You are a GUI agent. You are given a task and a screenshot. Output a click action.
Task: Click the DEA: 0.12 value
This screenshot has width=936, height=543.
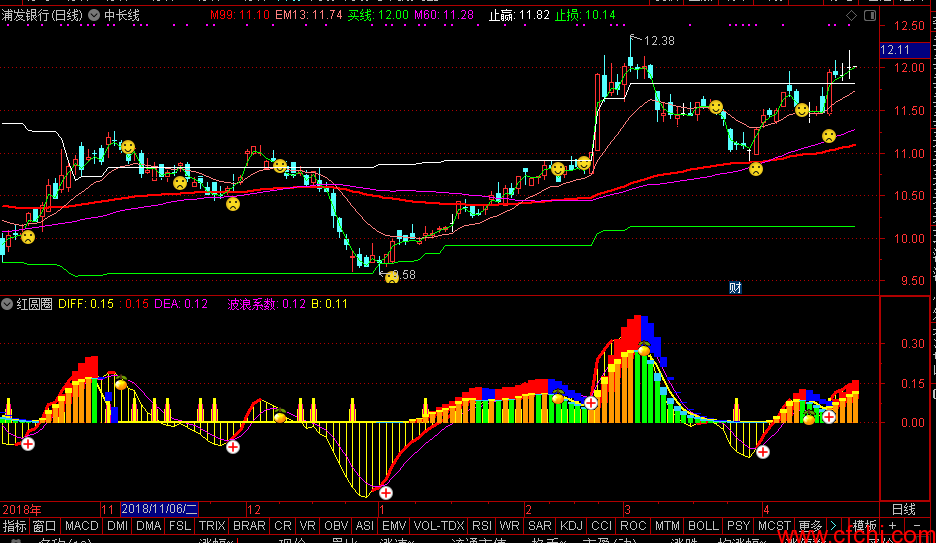coord(181,304)
